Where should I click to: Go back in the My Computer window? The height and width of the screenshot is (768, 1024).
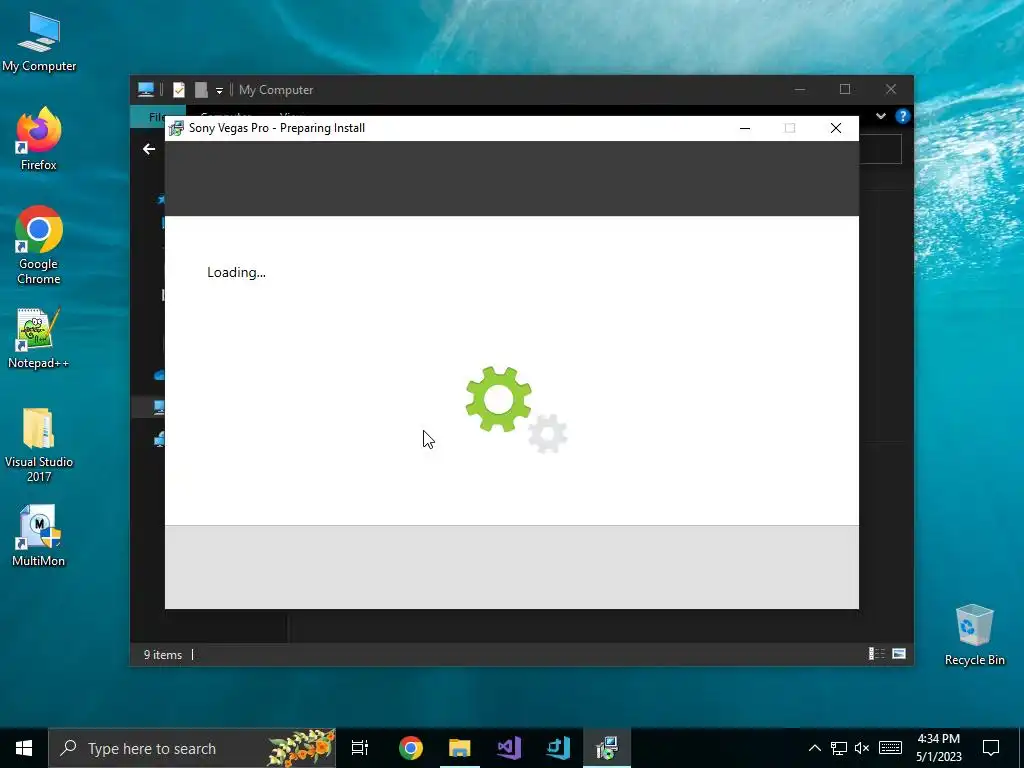coord(149,149)
